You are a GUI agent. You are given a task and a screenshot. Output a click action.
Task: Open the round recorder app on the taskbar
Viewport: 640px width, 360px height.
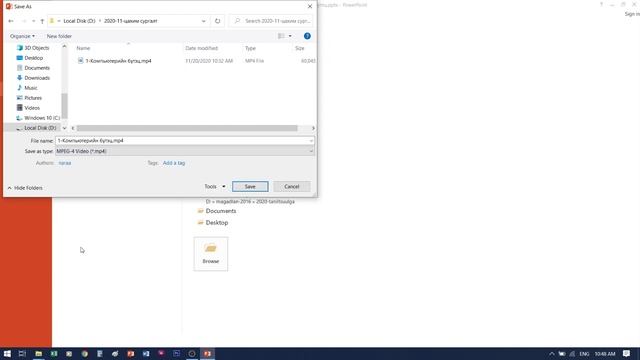pos(192,354)
